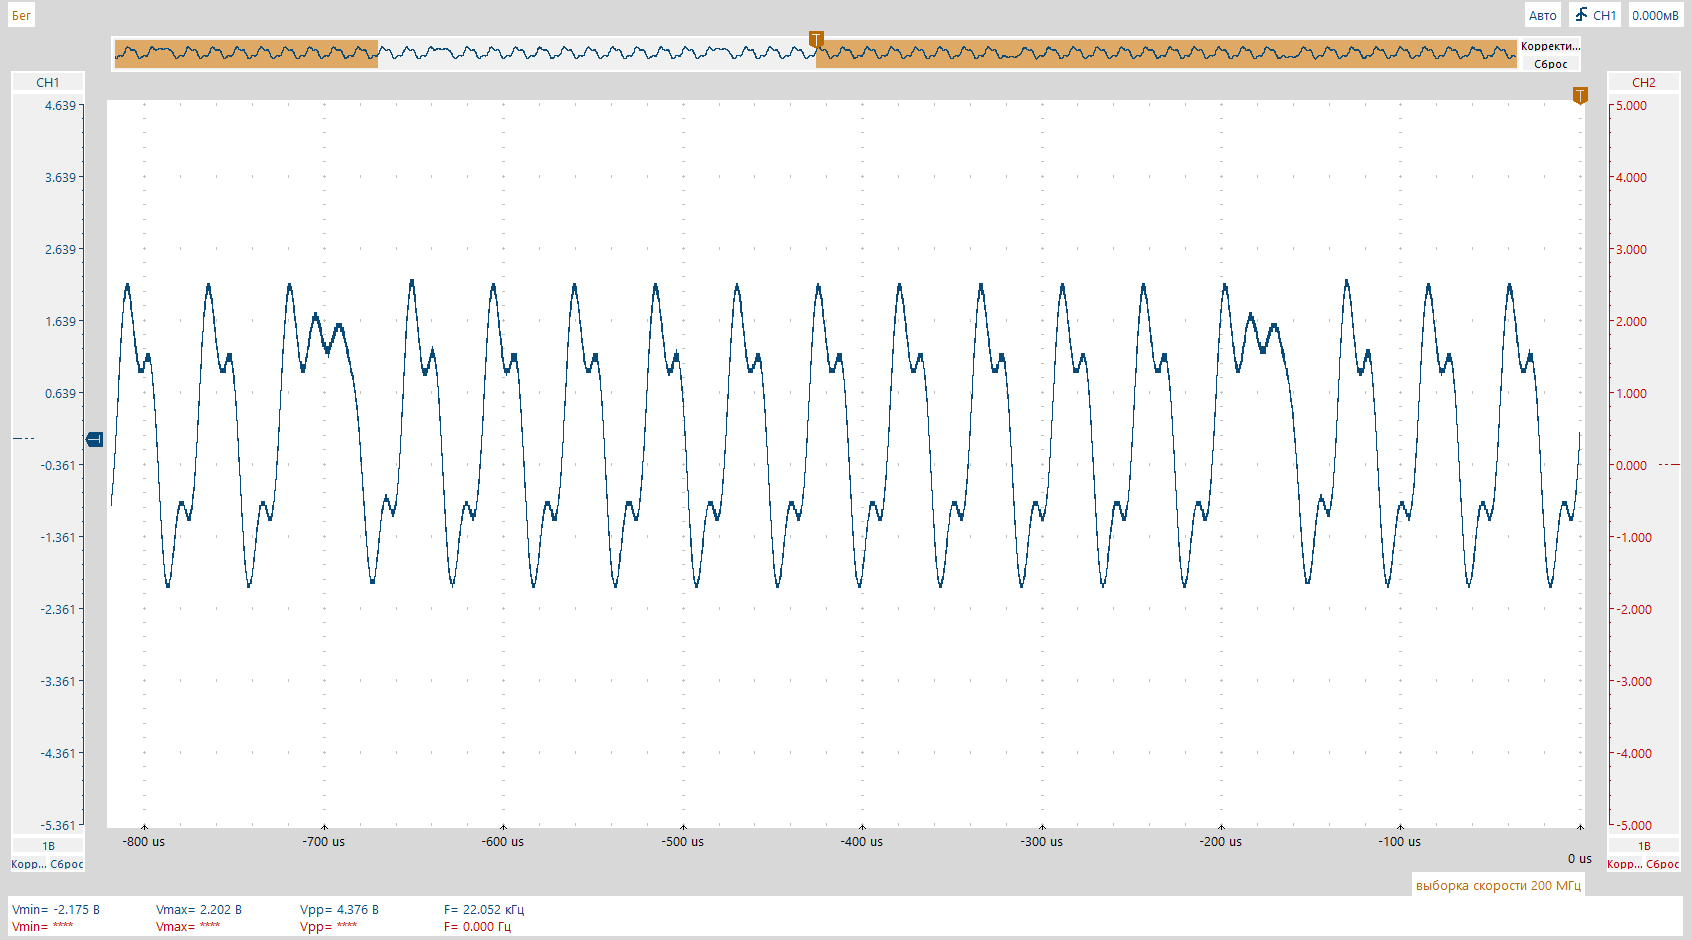Click the orange T marker in overview strip

tap(816, 40)
